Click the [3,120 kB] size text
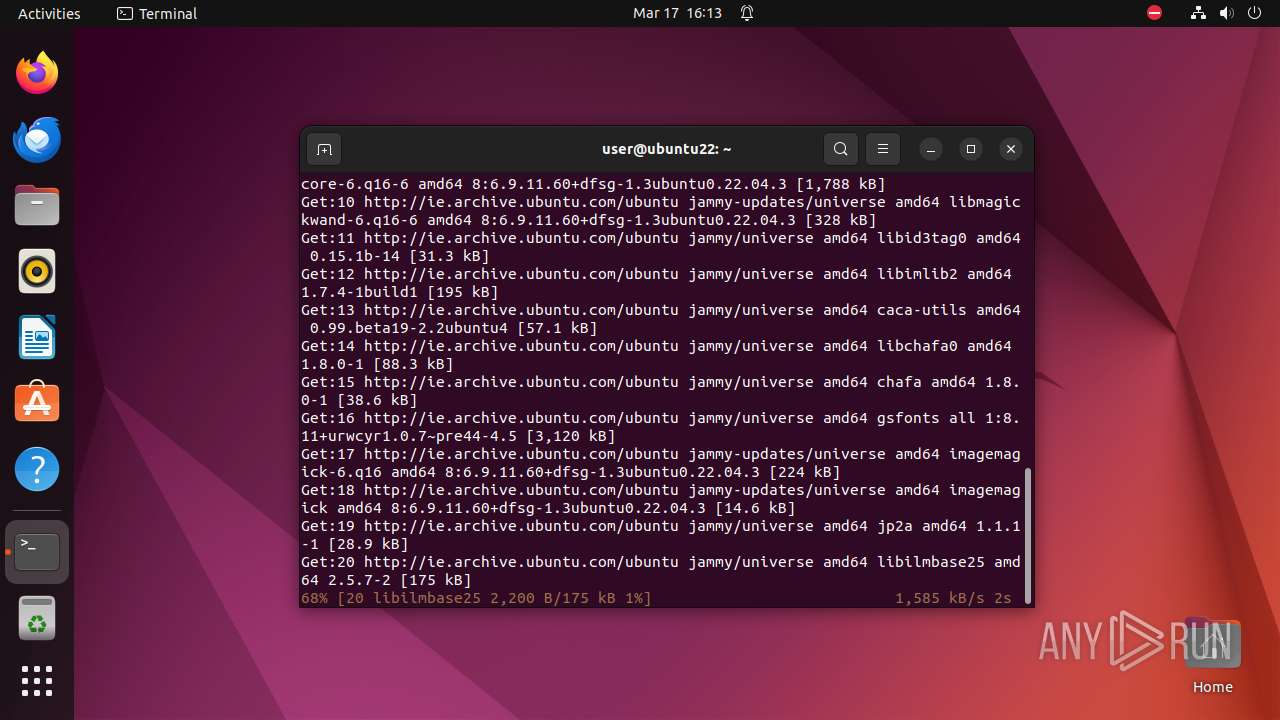Viewport: 1280px width, 720px height. click(571, 436)
